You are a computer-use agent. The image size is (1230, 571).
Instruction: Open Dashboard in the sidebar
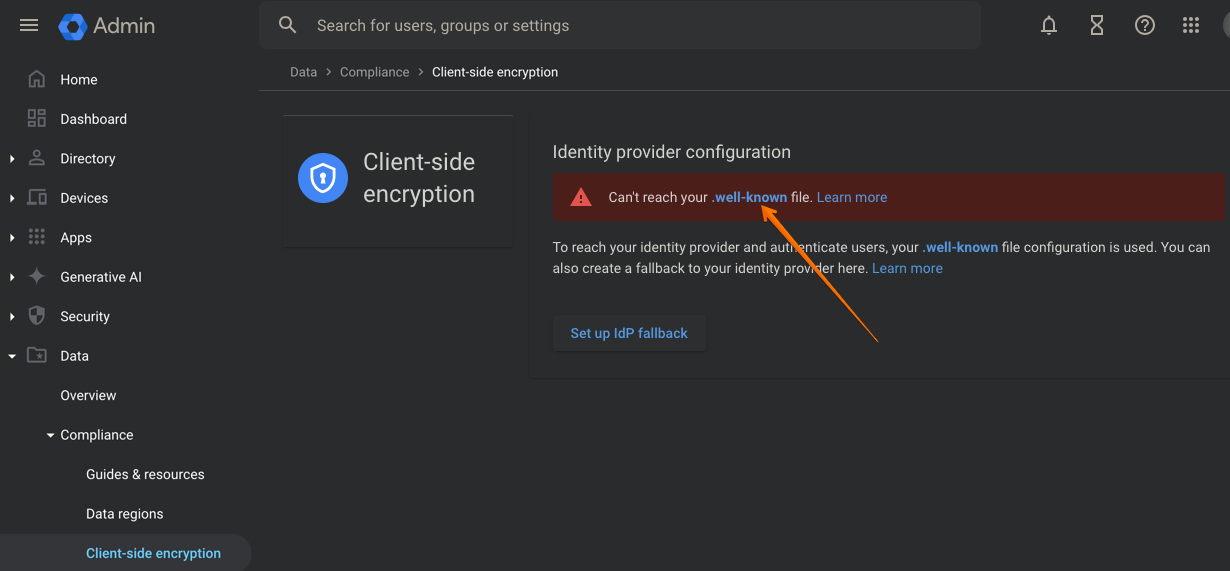point(93,119)
